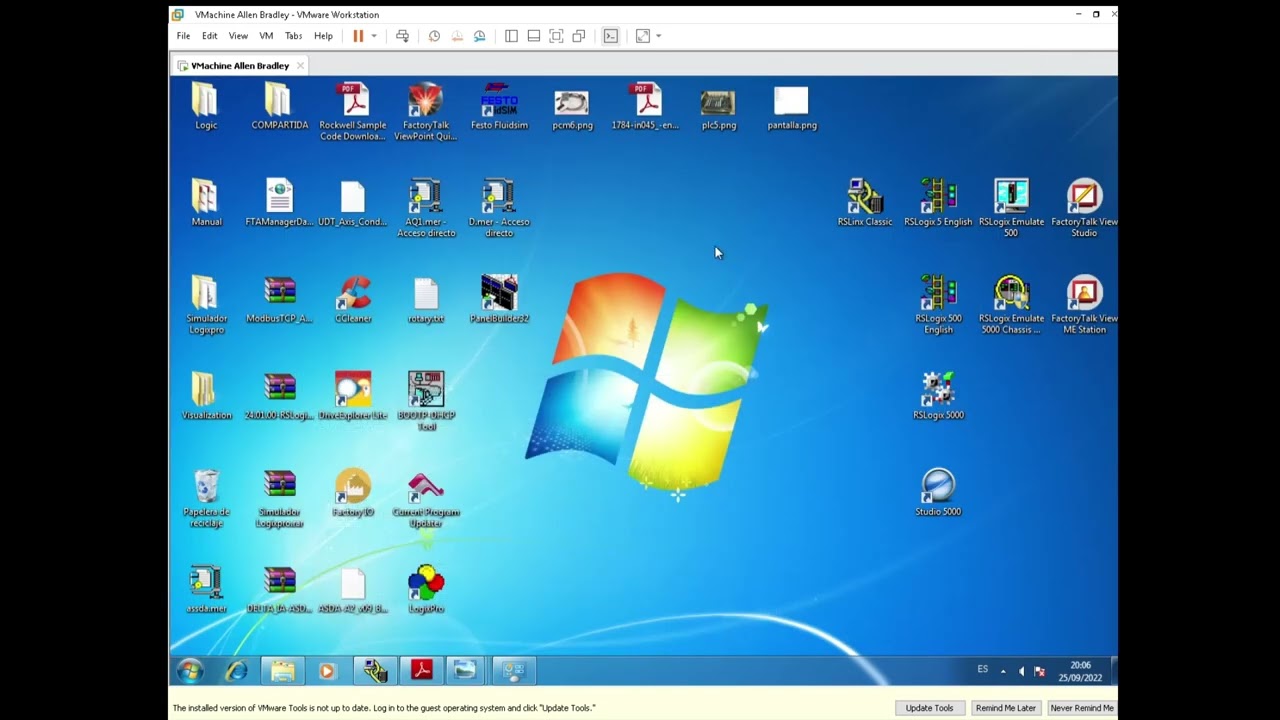Viewport: 1280px width, 720px height.
Task: Launch FactoryTalk View Studio
Action: tap(1084, 208)
